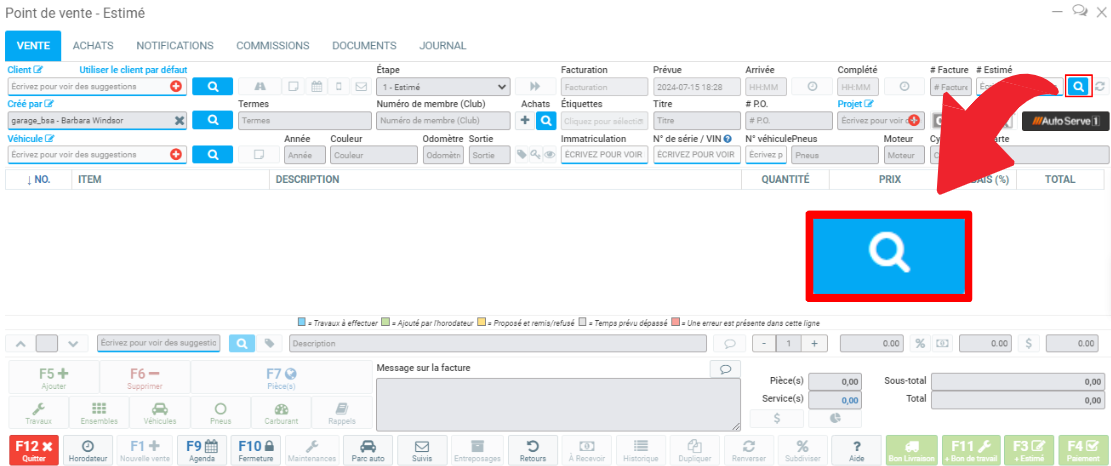1111x466 pixels.
Task: Click the F10 Fermeture lock button
Action: pos(257,450)
